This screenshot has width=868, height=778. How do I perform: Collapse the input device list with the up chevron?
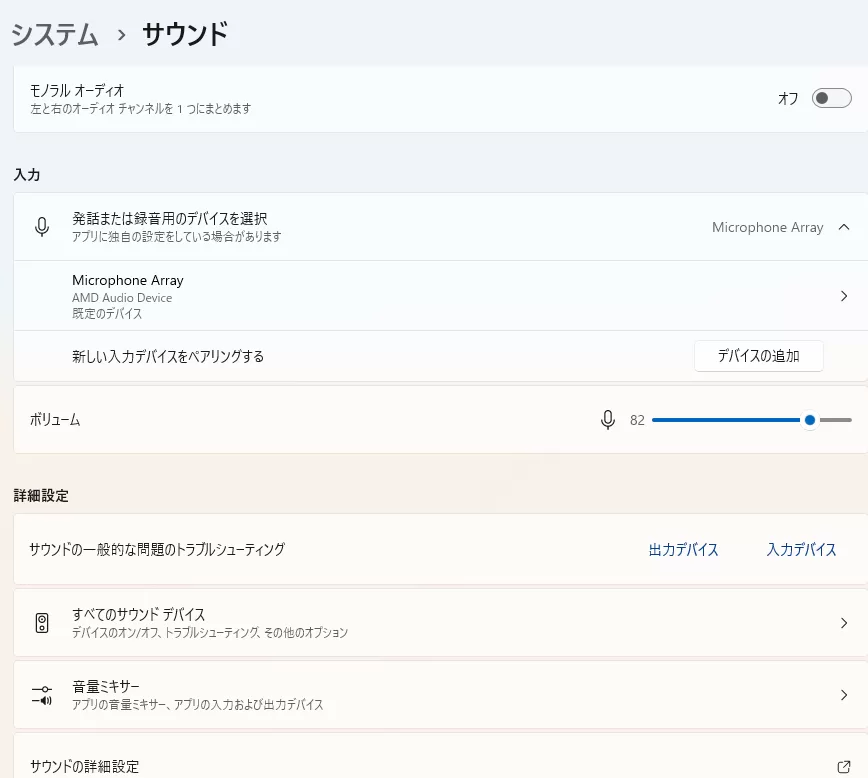(x=843, y=227)
